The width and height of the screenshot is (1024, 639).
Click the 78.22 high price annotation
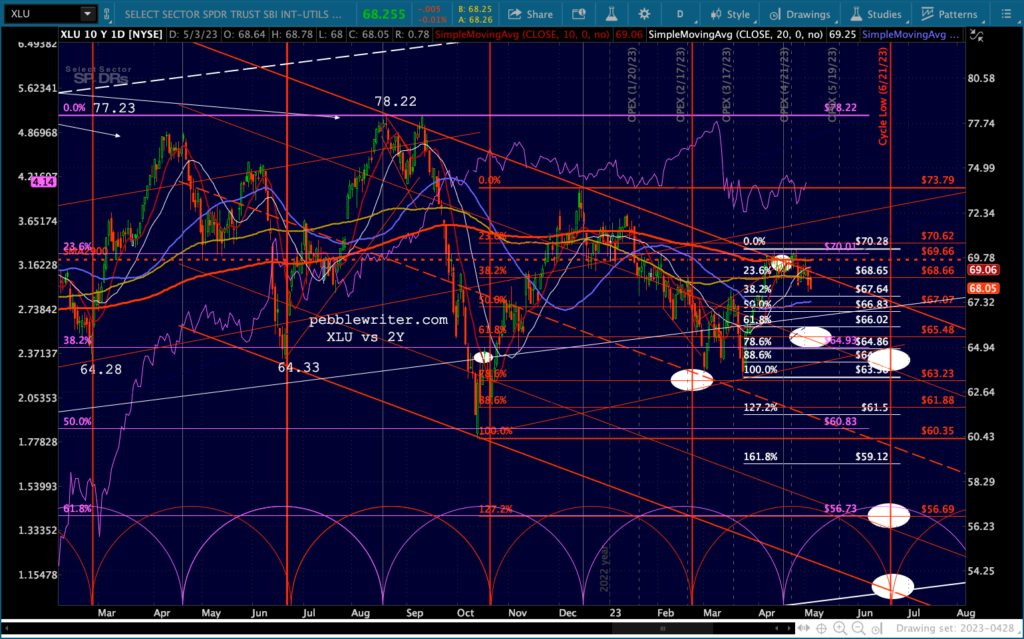click(395, 101)
